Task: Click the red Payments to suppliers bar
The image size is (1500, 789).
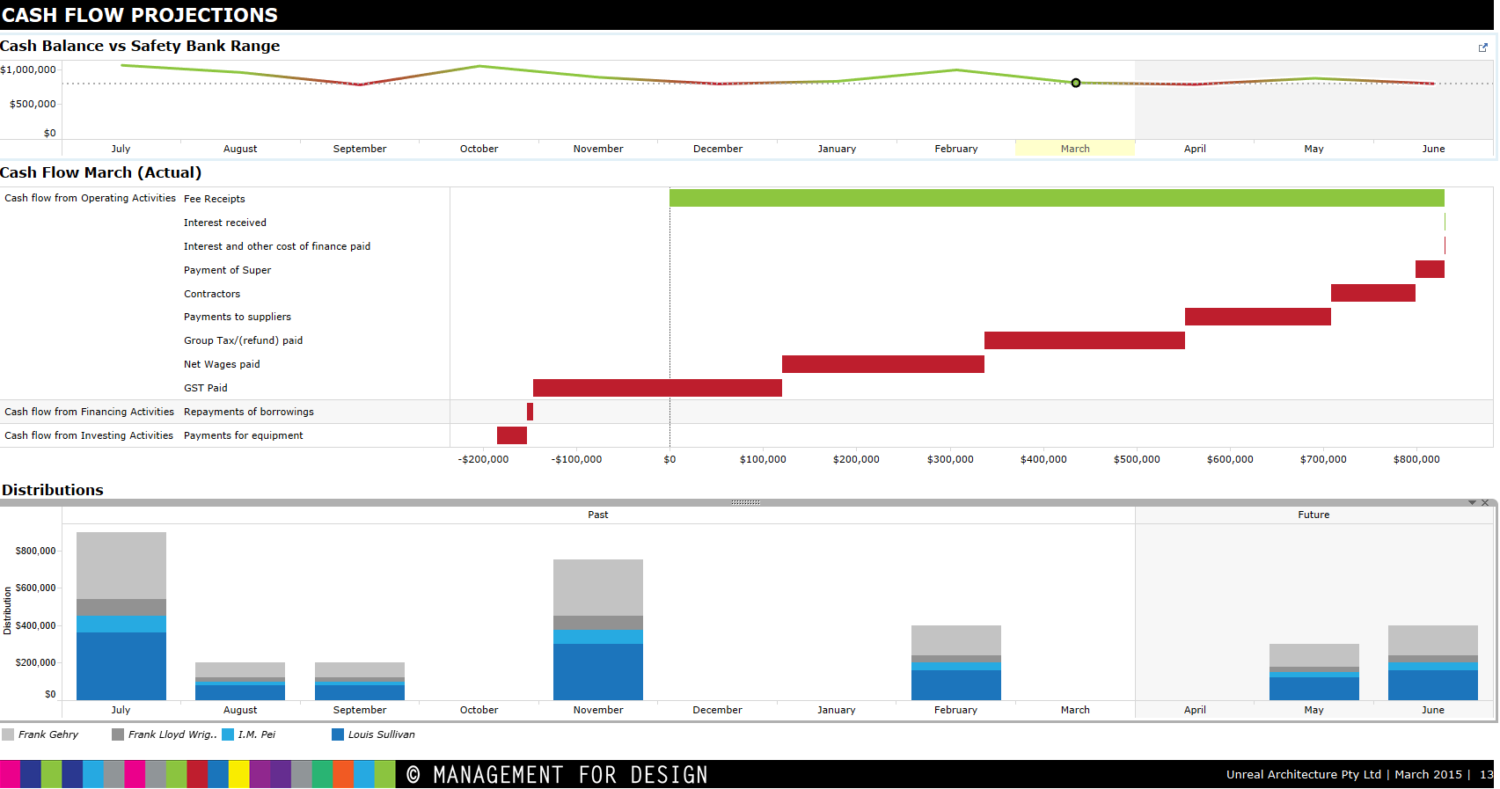Action: (1258, 317)
